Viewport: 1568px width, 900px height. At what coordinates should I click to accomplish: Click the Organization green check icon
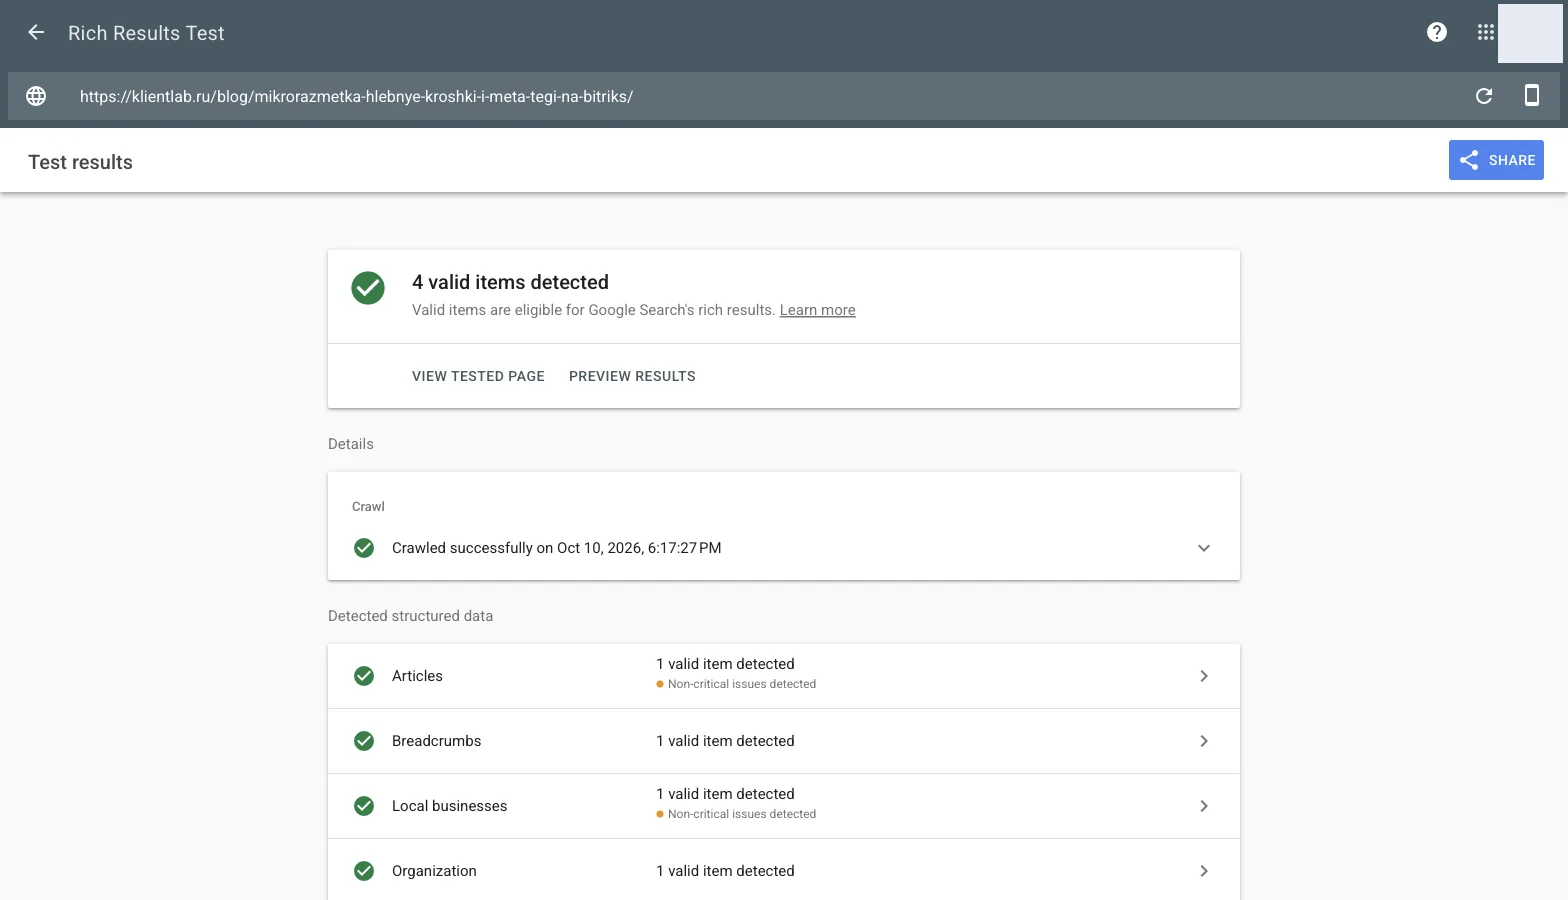click(364, 871)
